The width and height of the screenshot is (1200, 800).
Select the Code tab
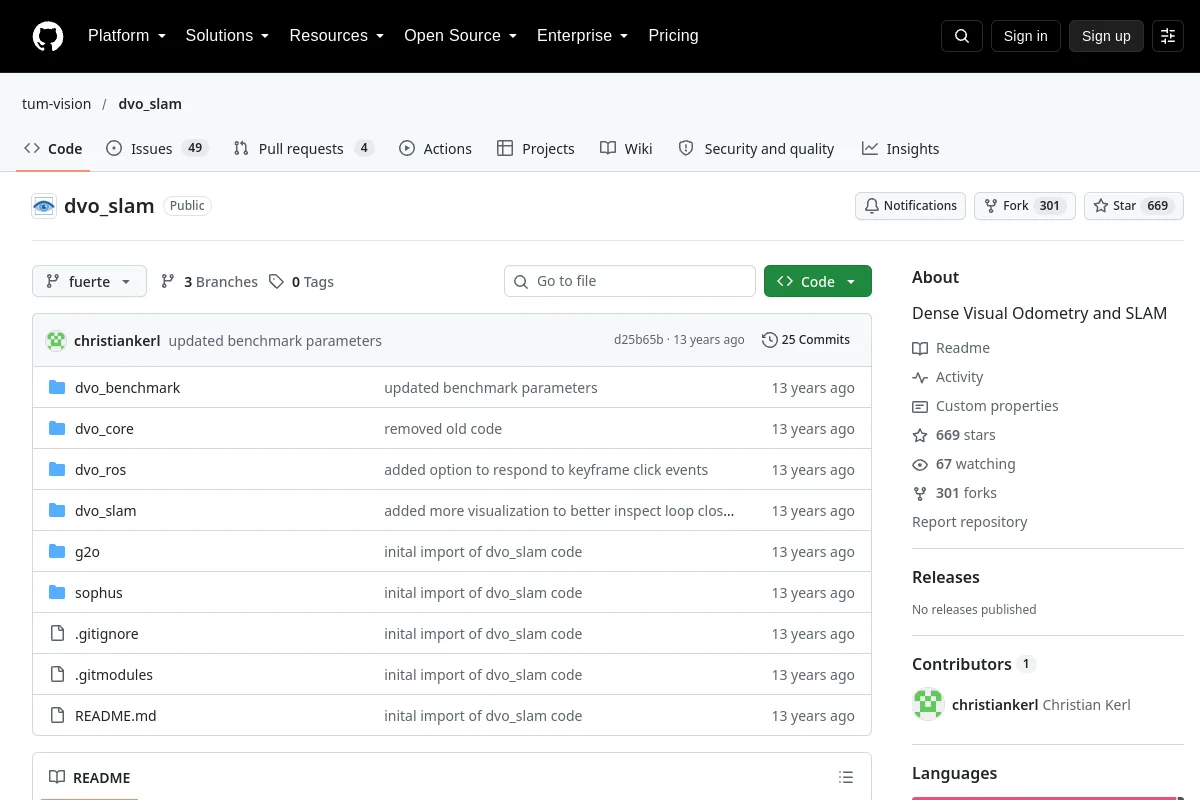(x=53, y=148)
